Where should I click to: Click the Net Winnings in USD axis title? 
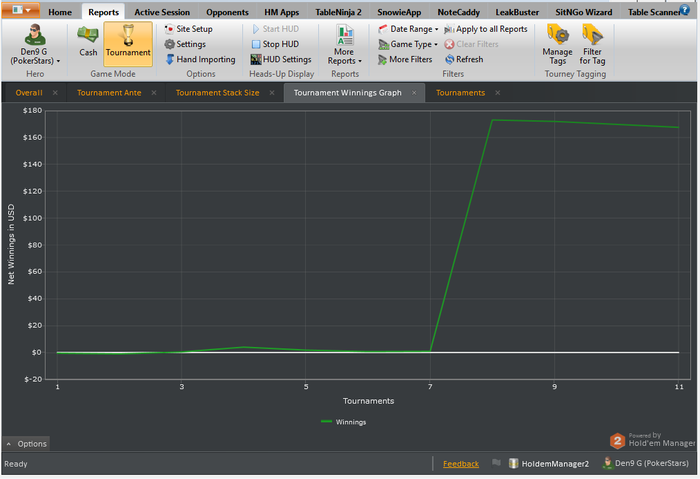[x=11, y=244]
